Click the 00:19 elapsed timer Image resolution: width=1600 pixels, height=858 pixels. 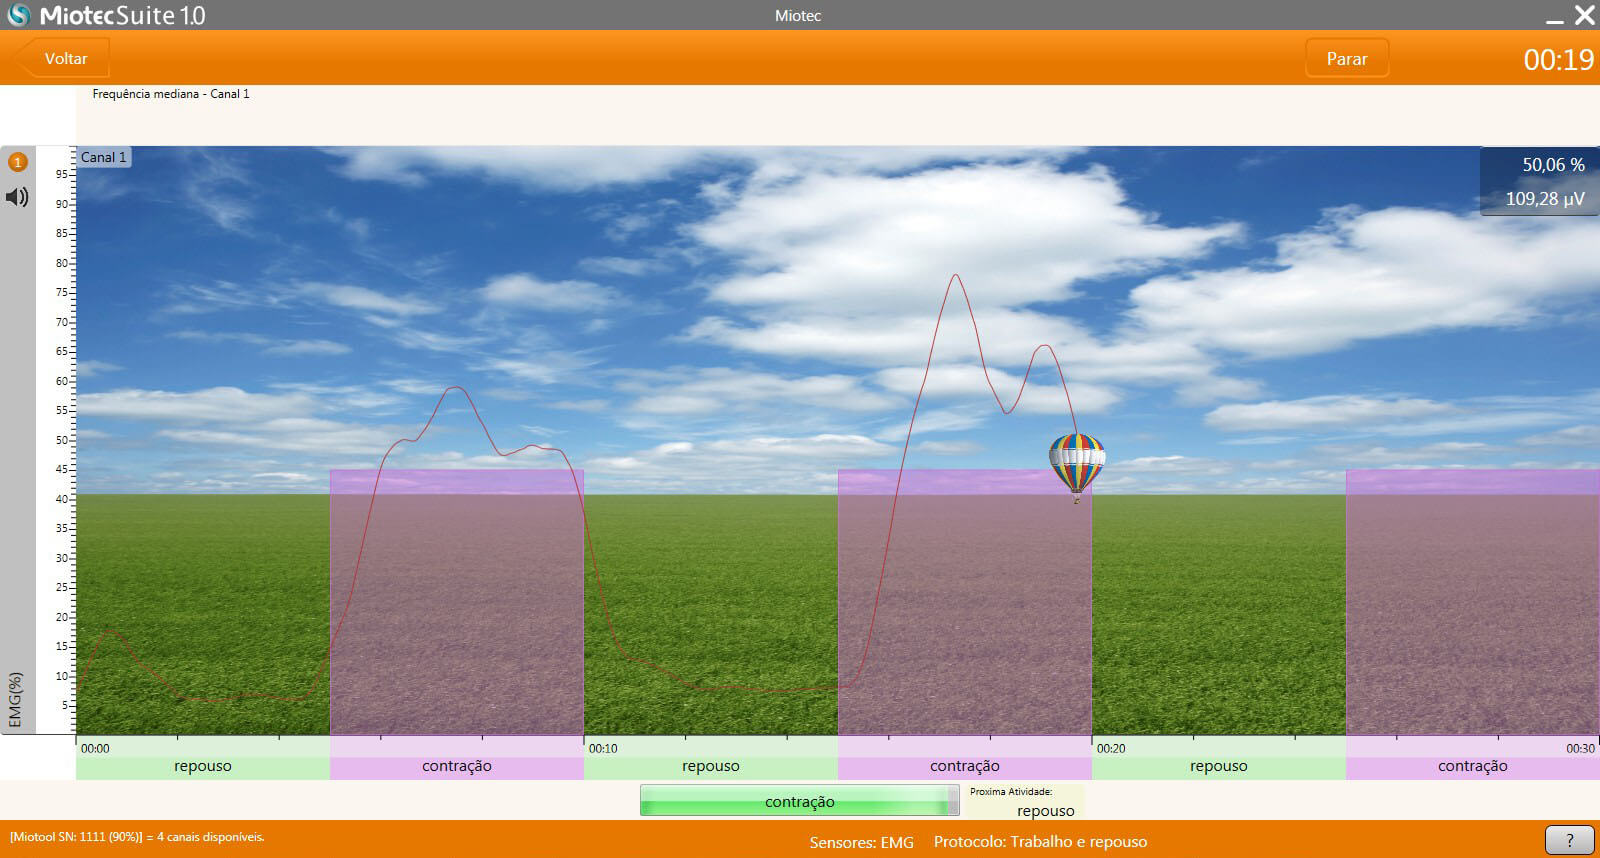tap(1558, 60)
